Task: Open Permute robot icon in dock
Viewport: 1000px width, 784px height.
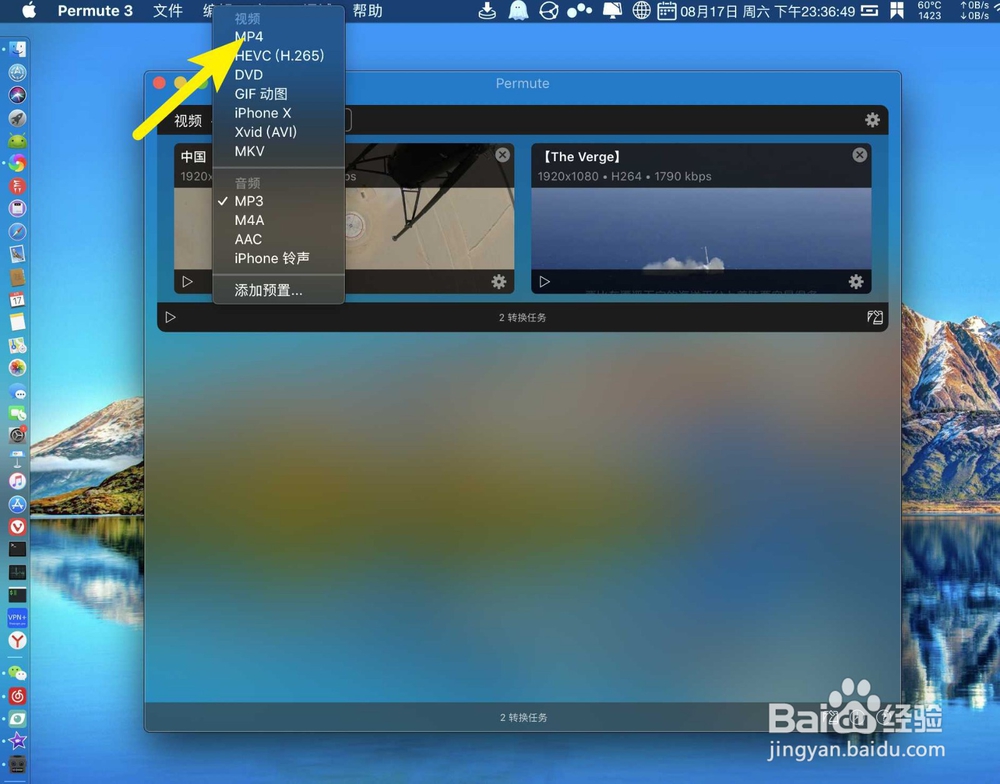Action: coord(17,764)
